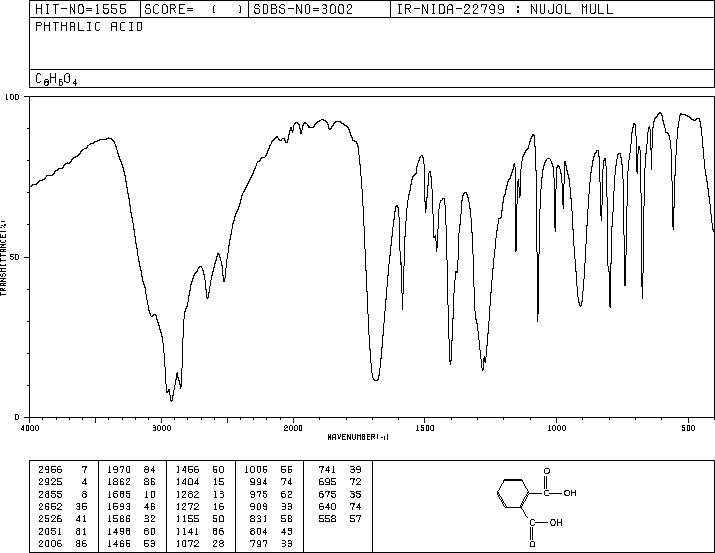The image size is (715, 553).
Task: Click the 0 label on the transmittance axis
Action: (x=17, y=417)
